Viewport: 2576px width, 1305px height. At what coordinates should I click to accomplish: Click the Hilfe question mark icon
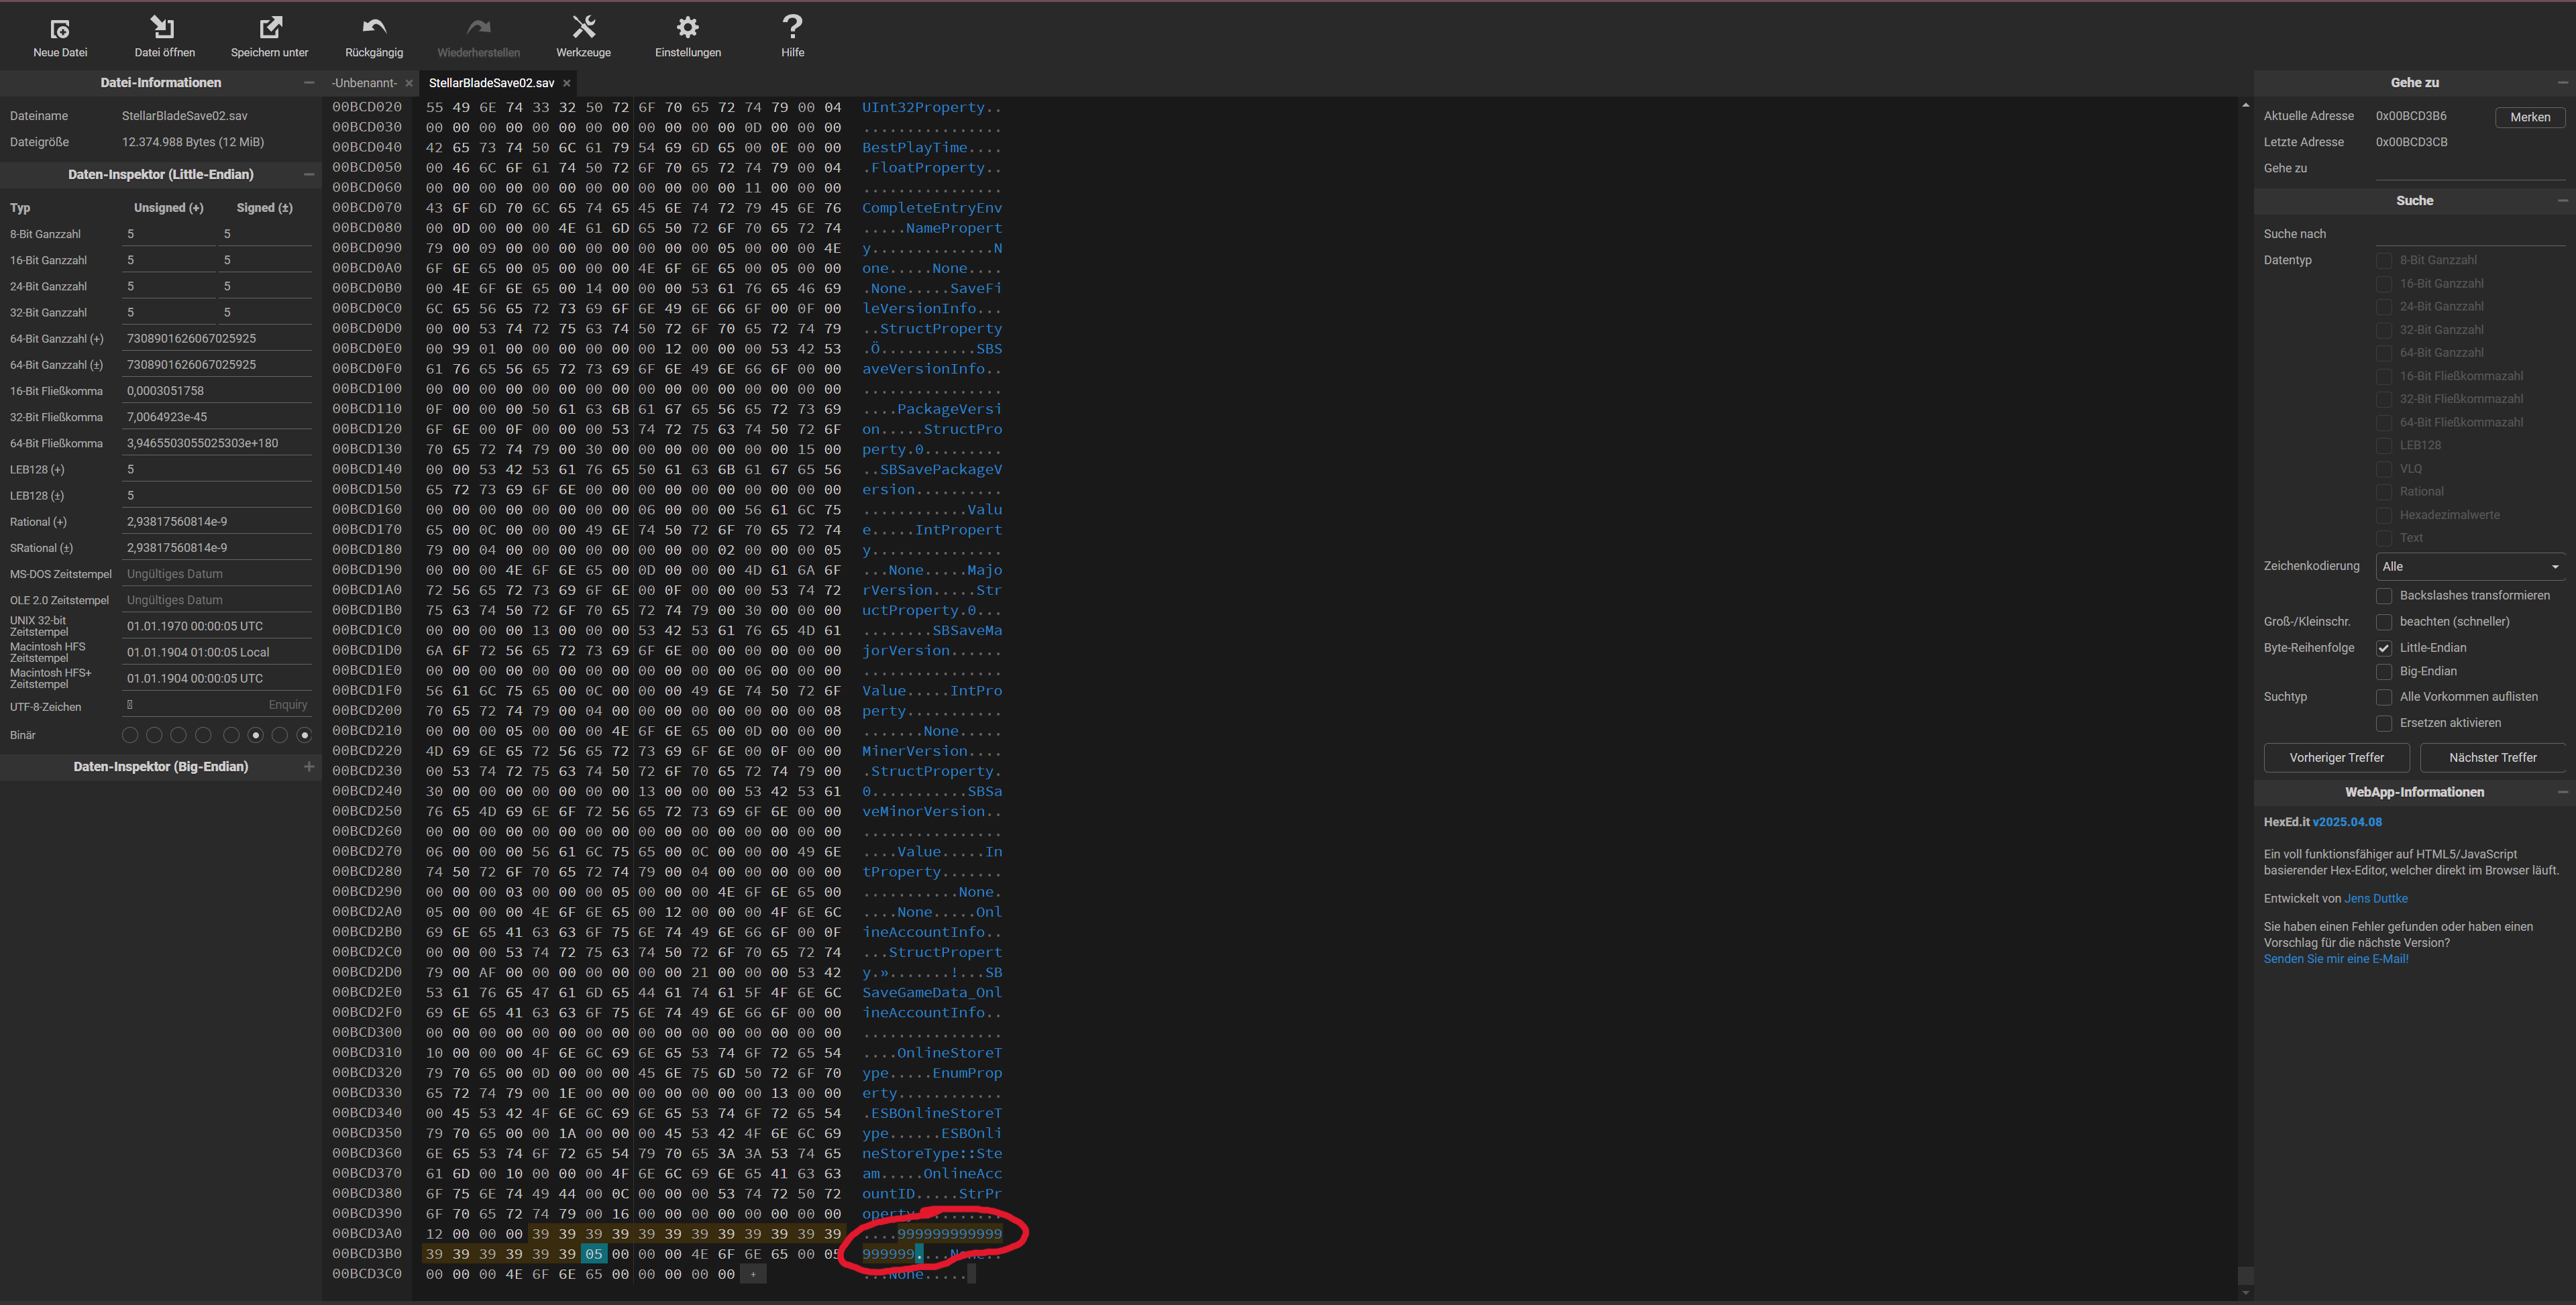tap(792, 27)
